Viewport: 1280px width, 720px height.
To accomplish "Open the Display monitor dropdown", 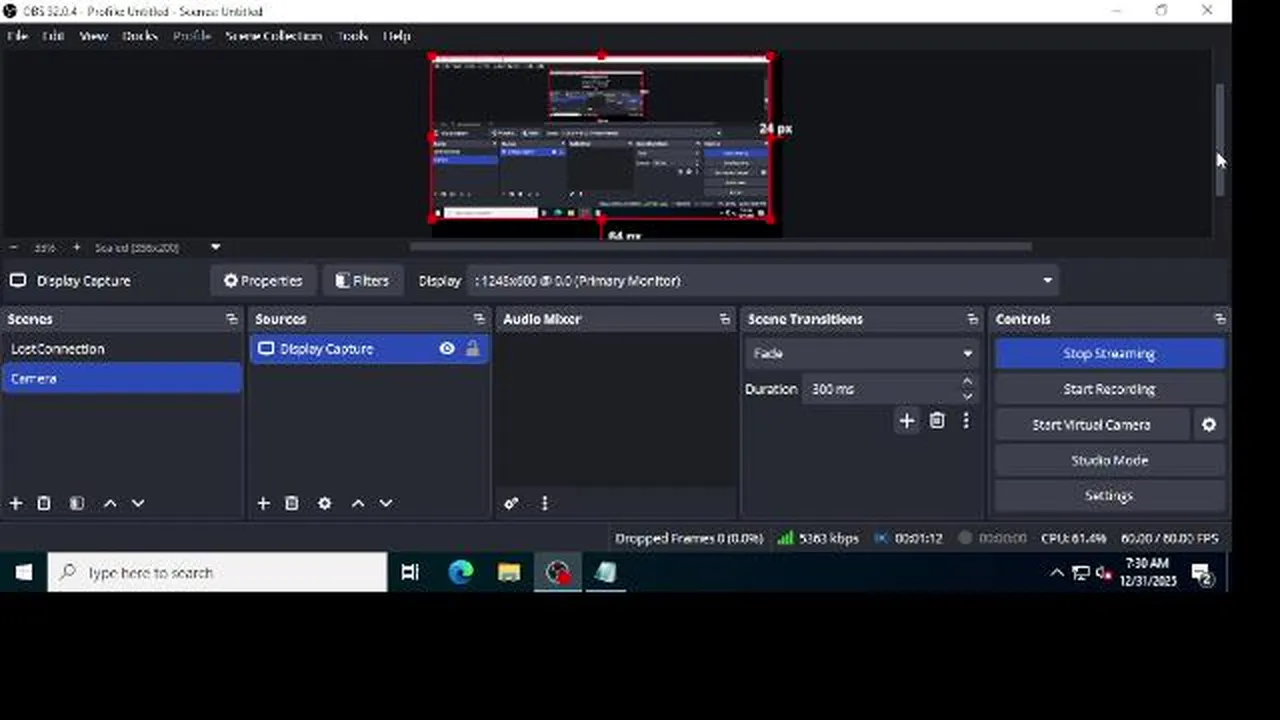I will tap(765, 281).
